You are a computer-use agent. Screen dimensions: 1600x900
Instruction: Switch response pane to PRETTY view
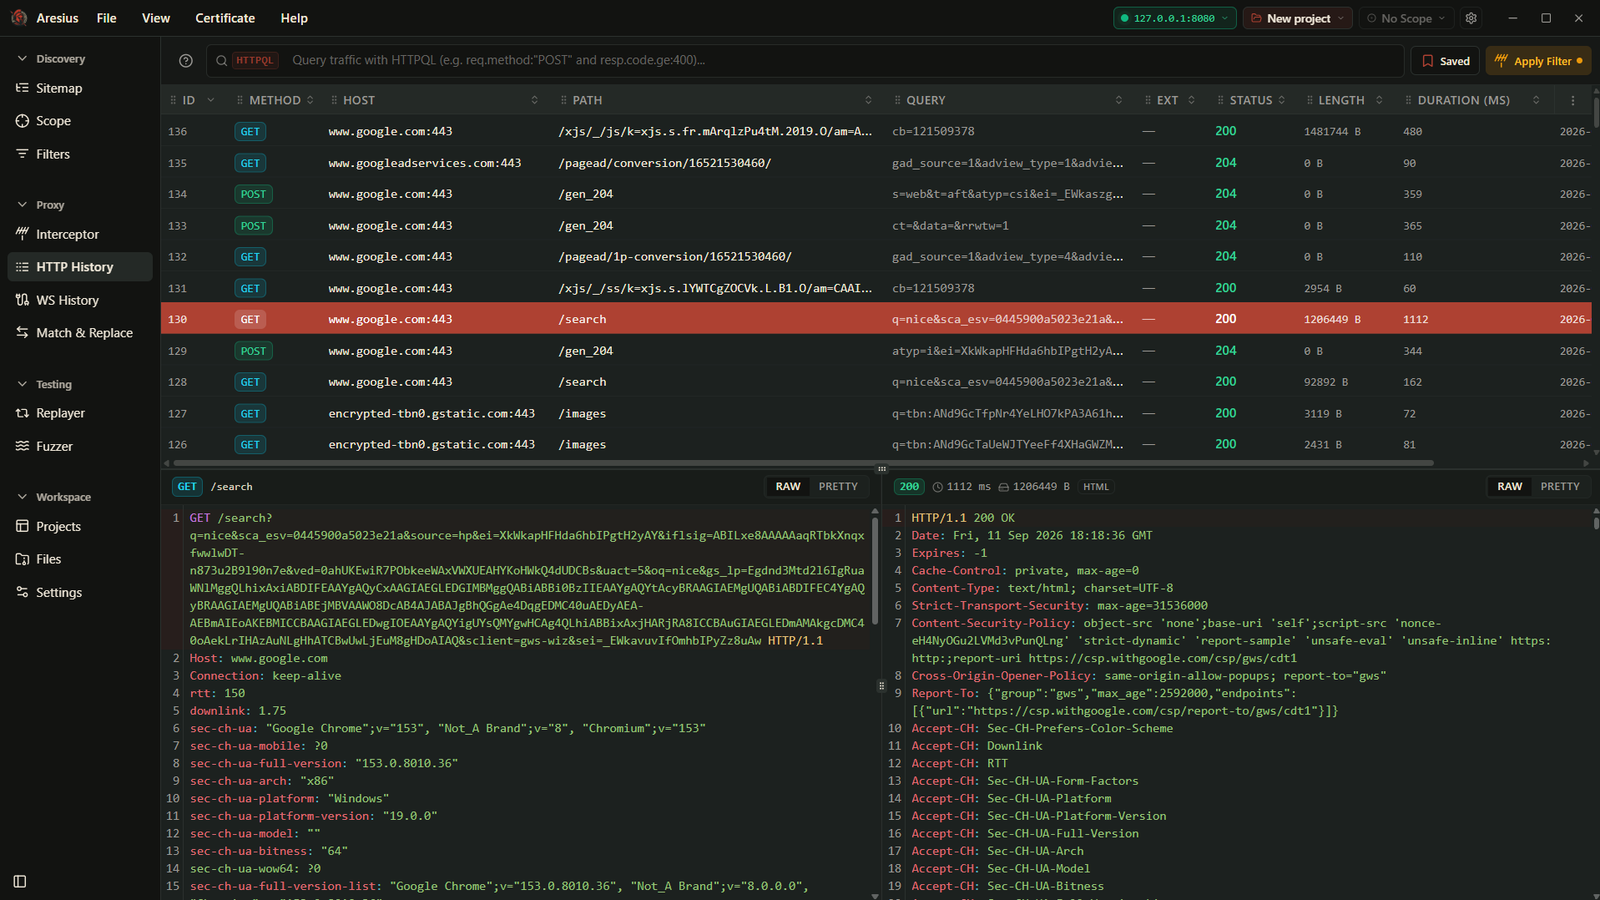click(1560, 487)
